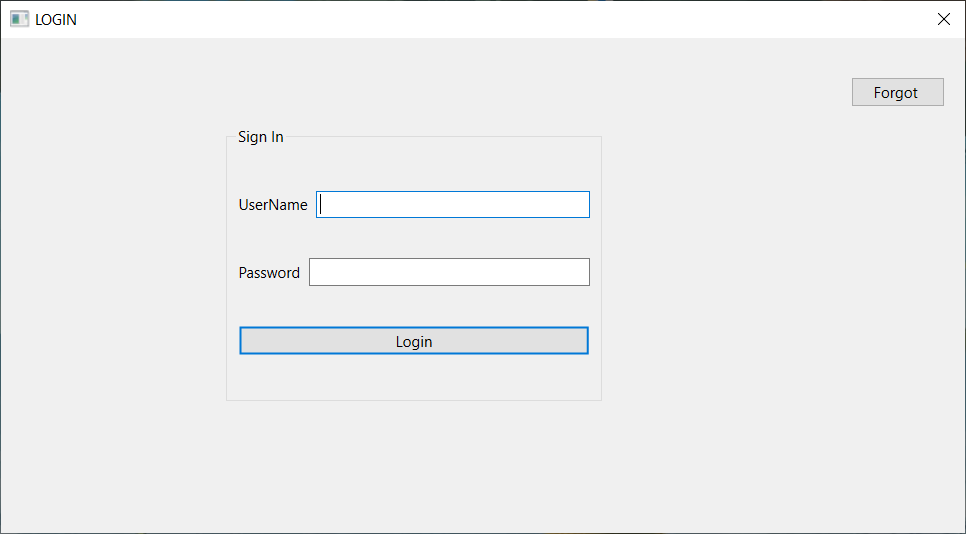
Task: Click the LOGIN title text
Action: click(x=56, y=20)
